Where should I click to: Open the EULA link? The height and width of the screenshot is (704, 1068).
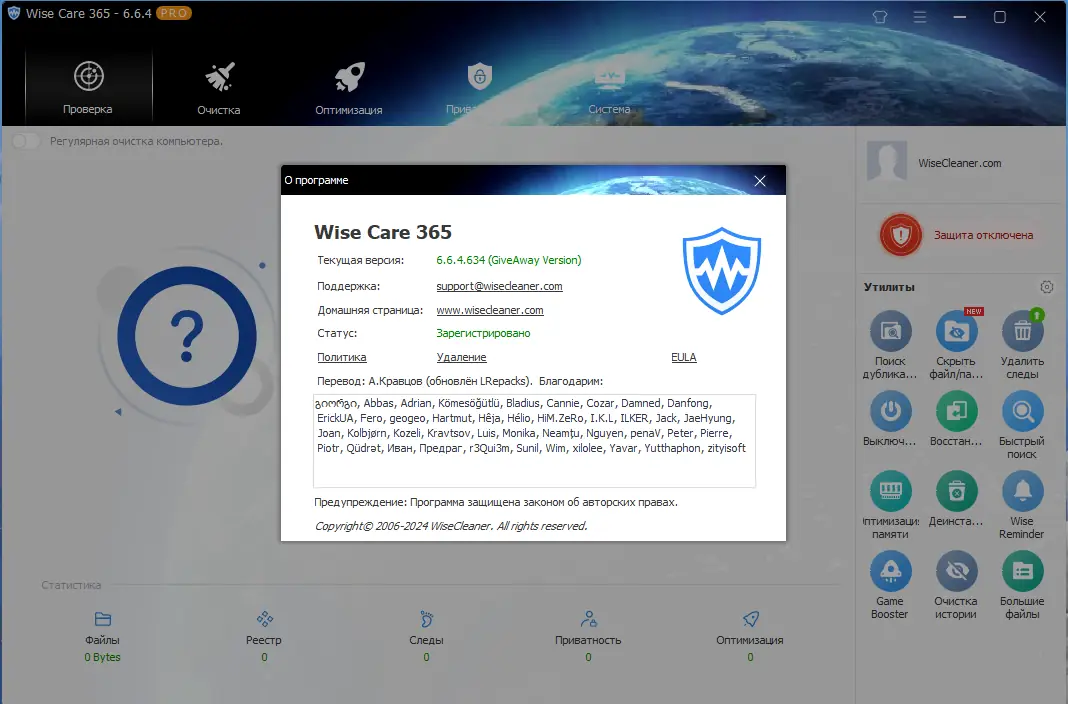[684, 357]
